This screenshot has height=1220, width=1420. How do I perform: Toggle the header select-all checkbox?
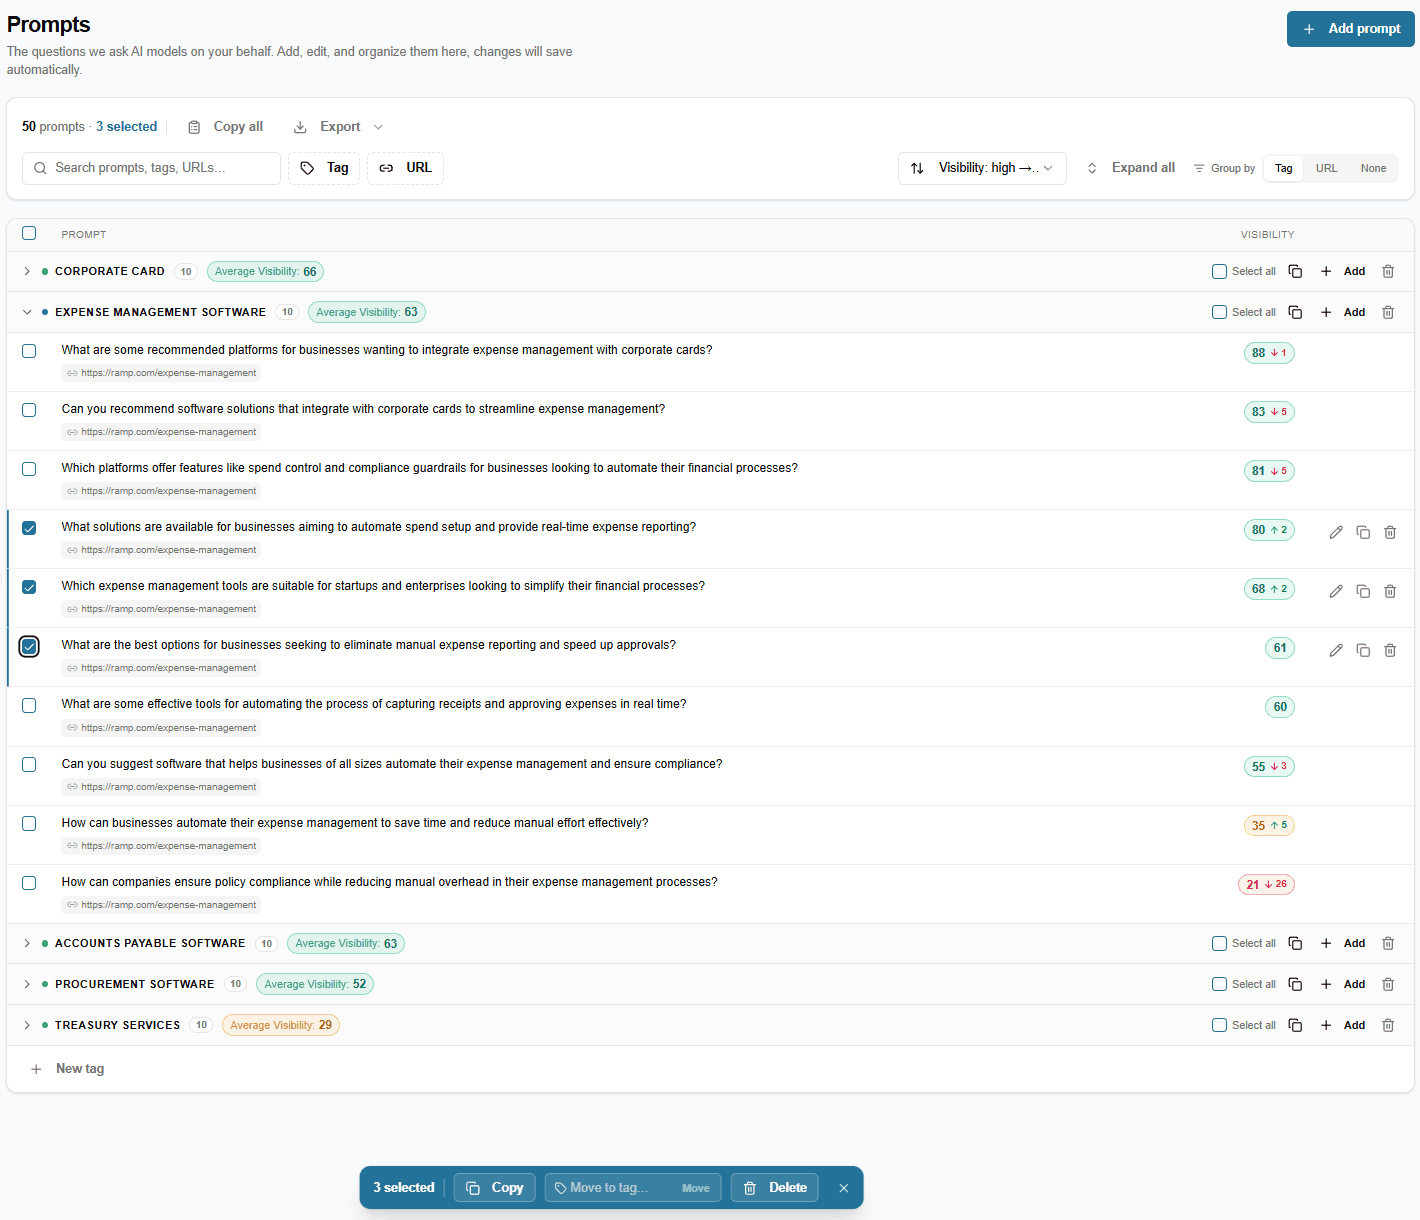(29, 233)
